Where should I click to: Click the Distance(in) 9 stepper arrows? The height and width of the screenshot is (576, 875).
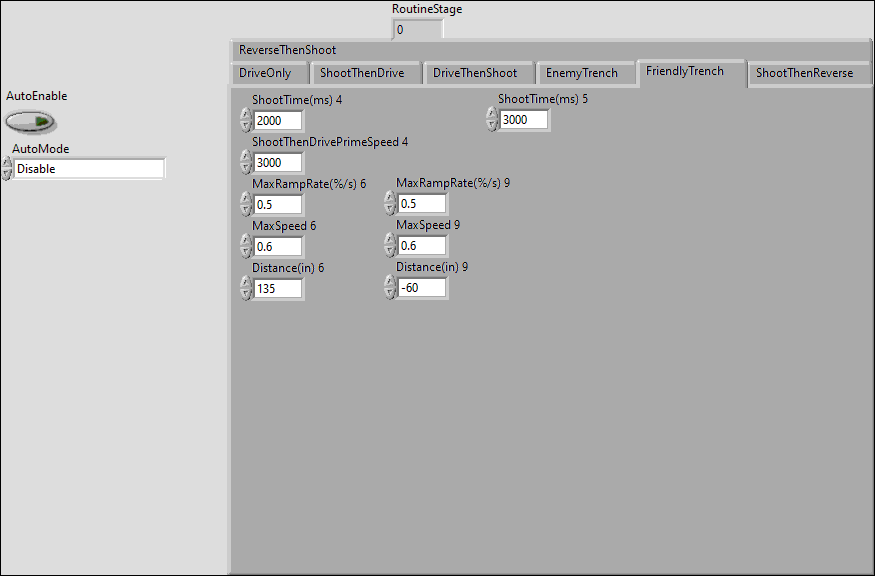[390, 288]
